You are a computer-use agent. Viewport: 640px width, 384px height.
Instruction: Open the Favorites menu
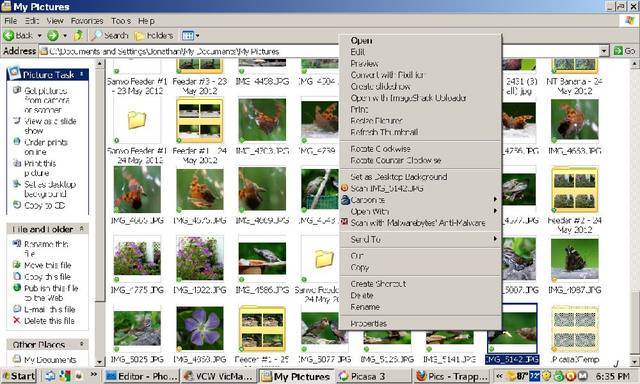tap(87, 21)
